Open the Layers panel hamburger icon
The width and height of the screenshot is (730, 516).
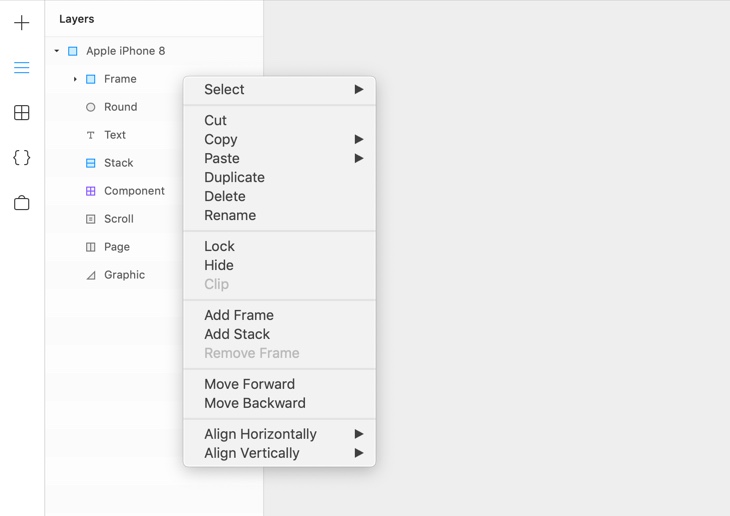(x=22, y=68)
